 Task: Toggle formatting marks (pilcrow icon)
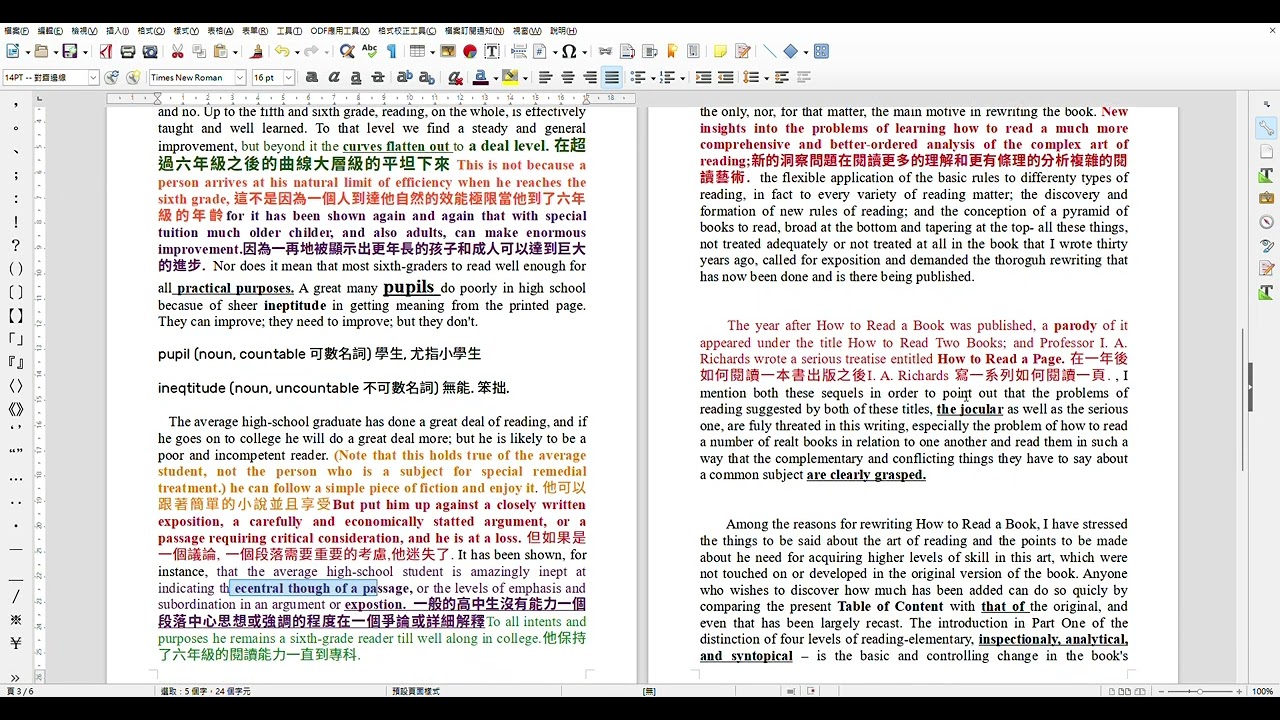click(x=391, y=51)
